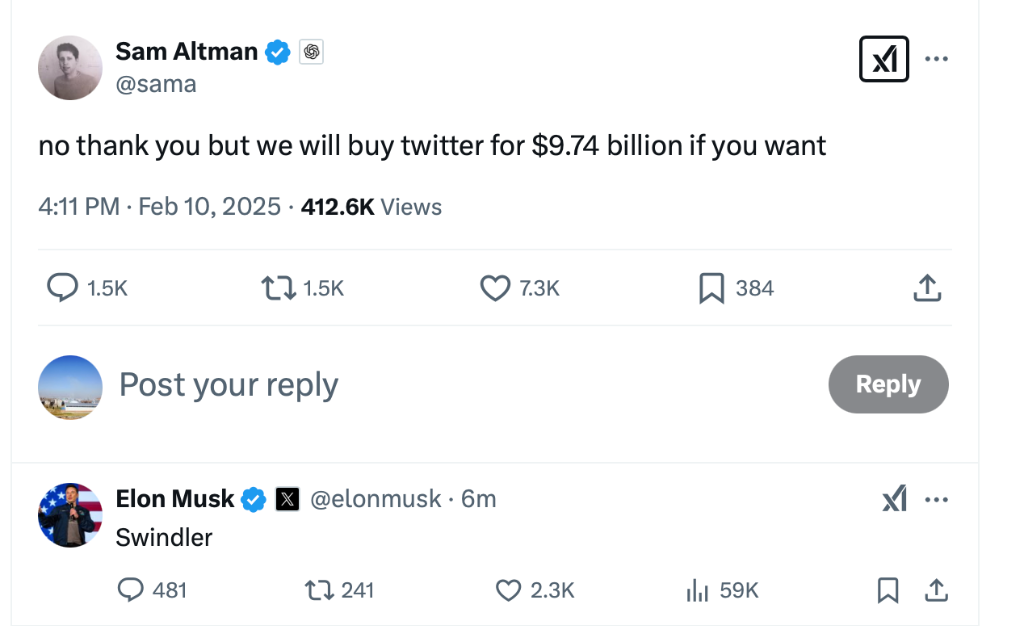The height and width of the screenshot is (626, 1024).
Task: Like Elon Musk's reply with 2.3K likes
Action: click(x=510, y=590)
